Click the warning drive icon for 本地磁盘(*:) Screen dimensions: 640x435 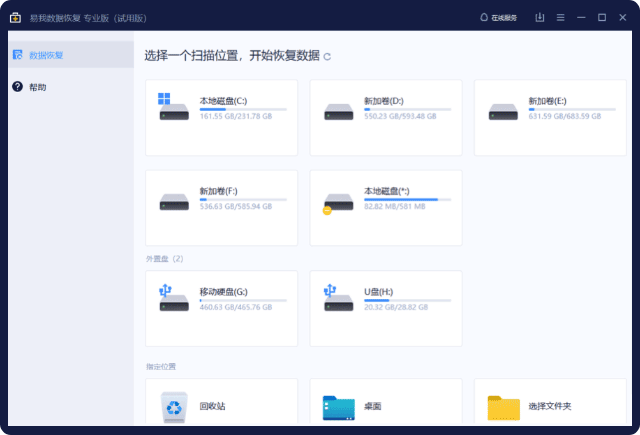click(x=338, y=204)
